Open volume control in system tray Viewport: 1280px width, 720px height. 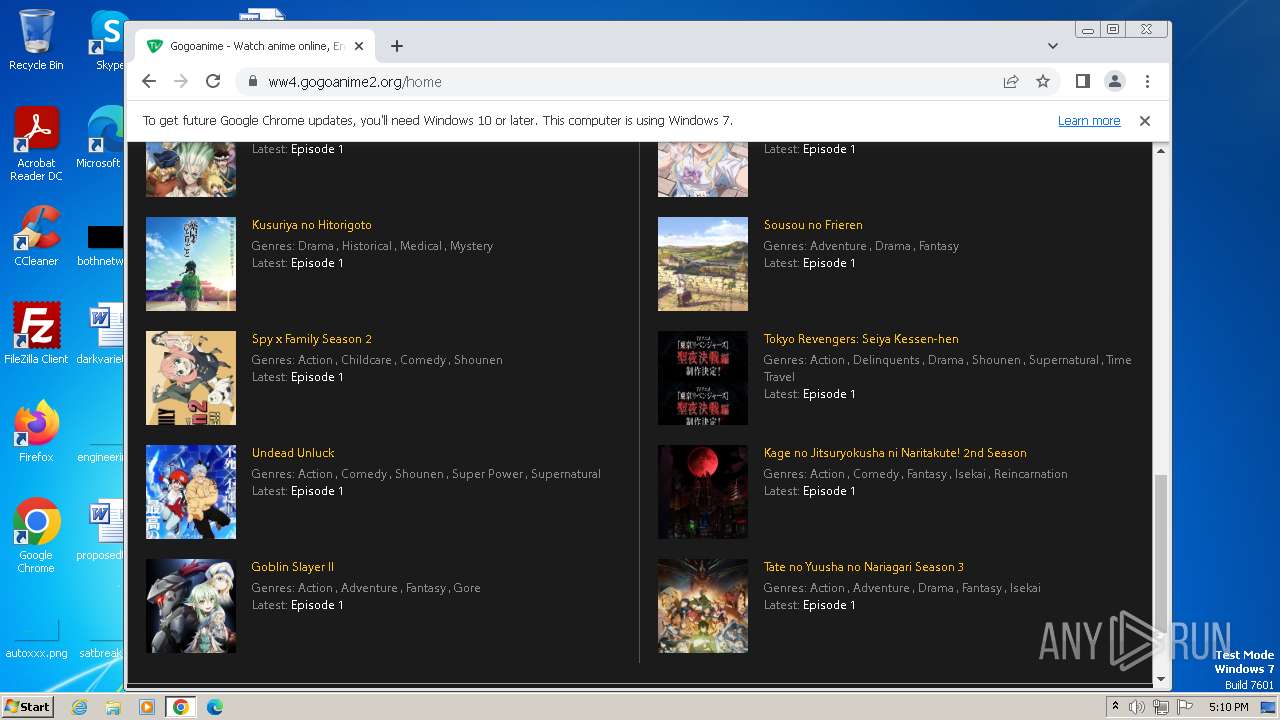click(1137, 707)
